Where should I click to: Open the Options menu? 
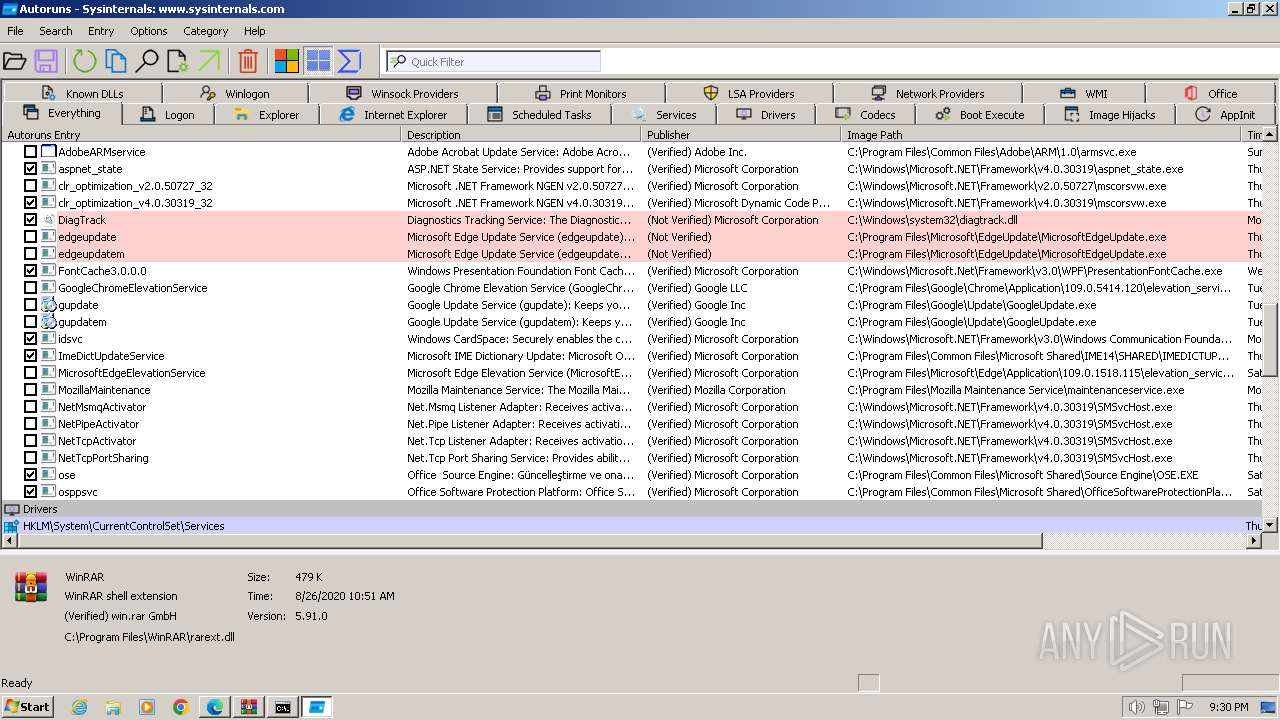pos(149,31)
